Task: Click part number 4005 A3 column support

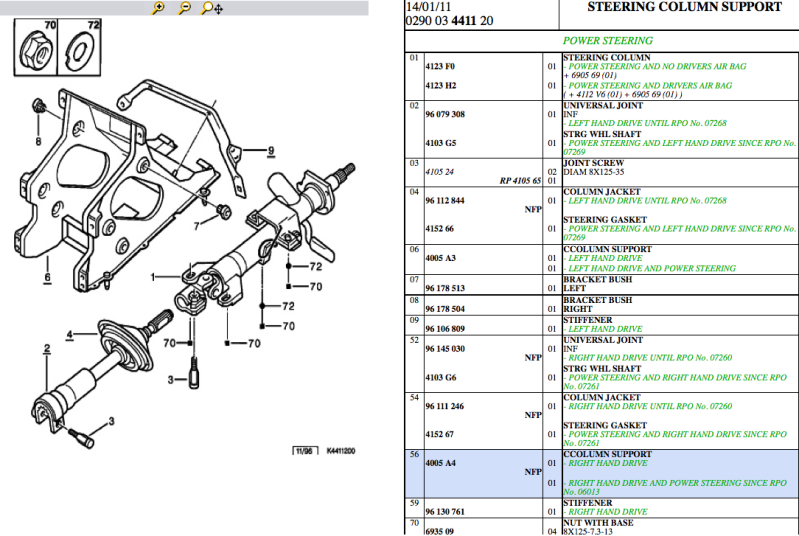Action: click(x=440, y=258)
